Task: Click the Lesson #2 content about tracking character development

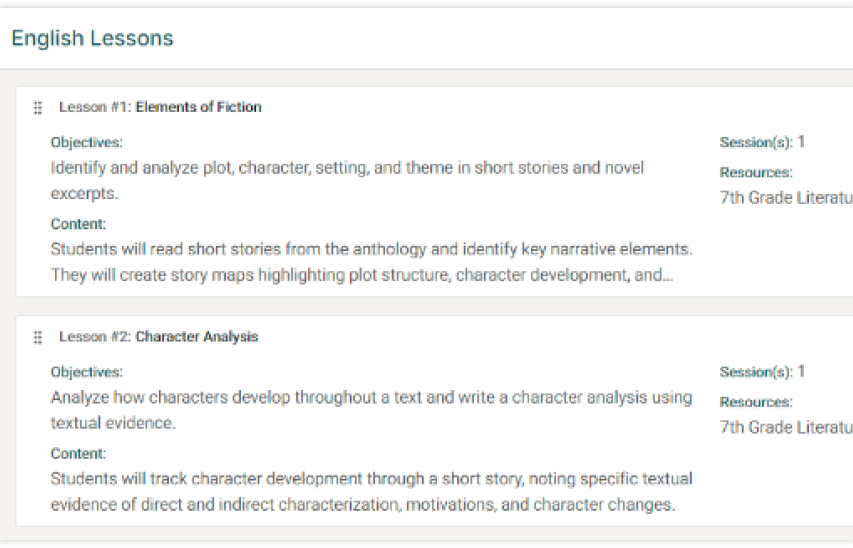Action: (x=372, y=491)
